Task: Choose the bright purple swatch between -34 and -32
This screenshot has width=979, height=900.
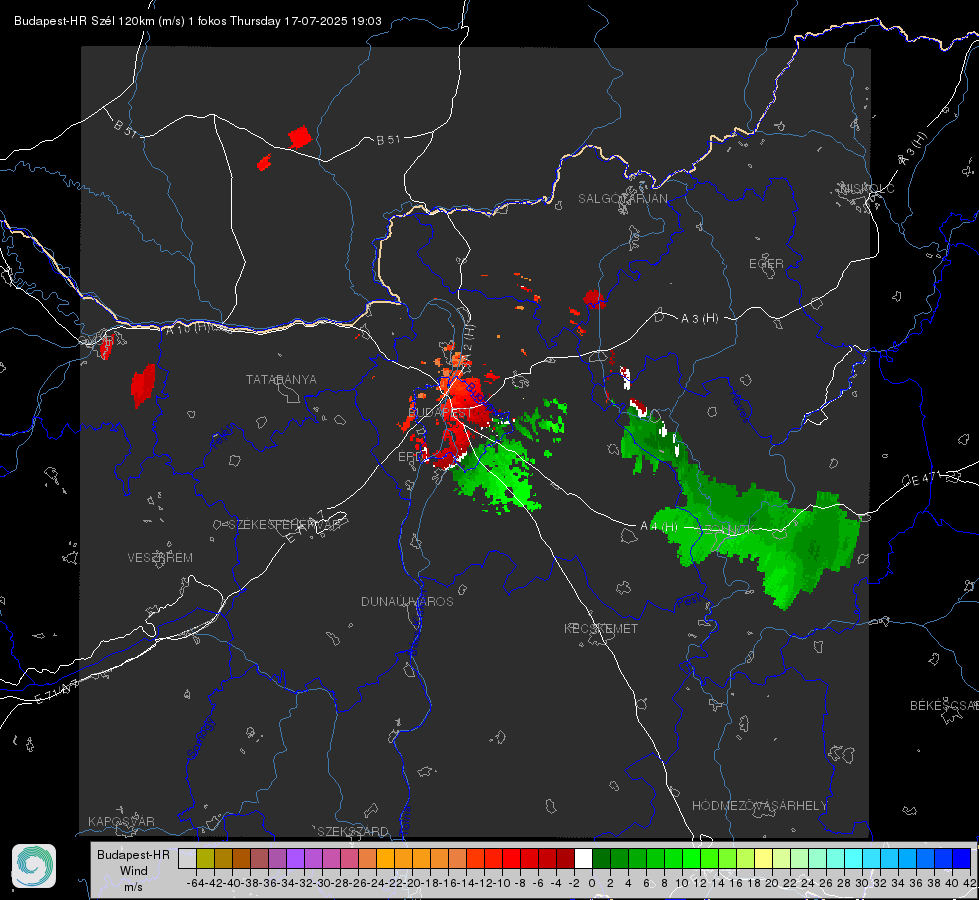Action: 295,858
